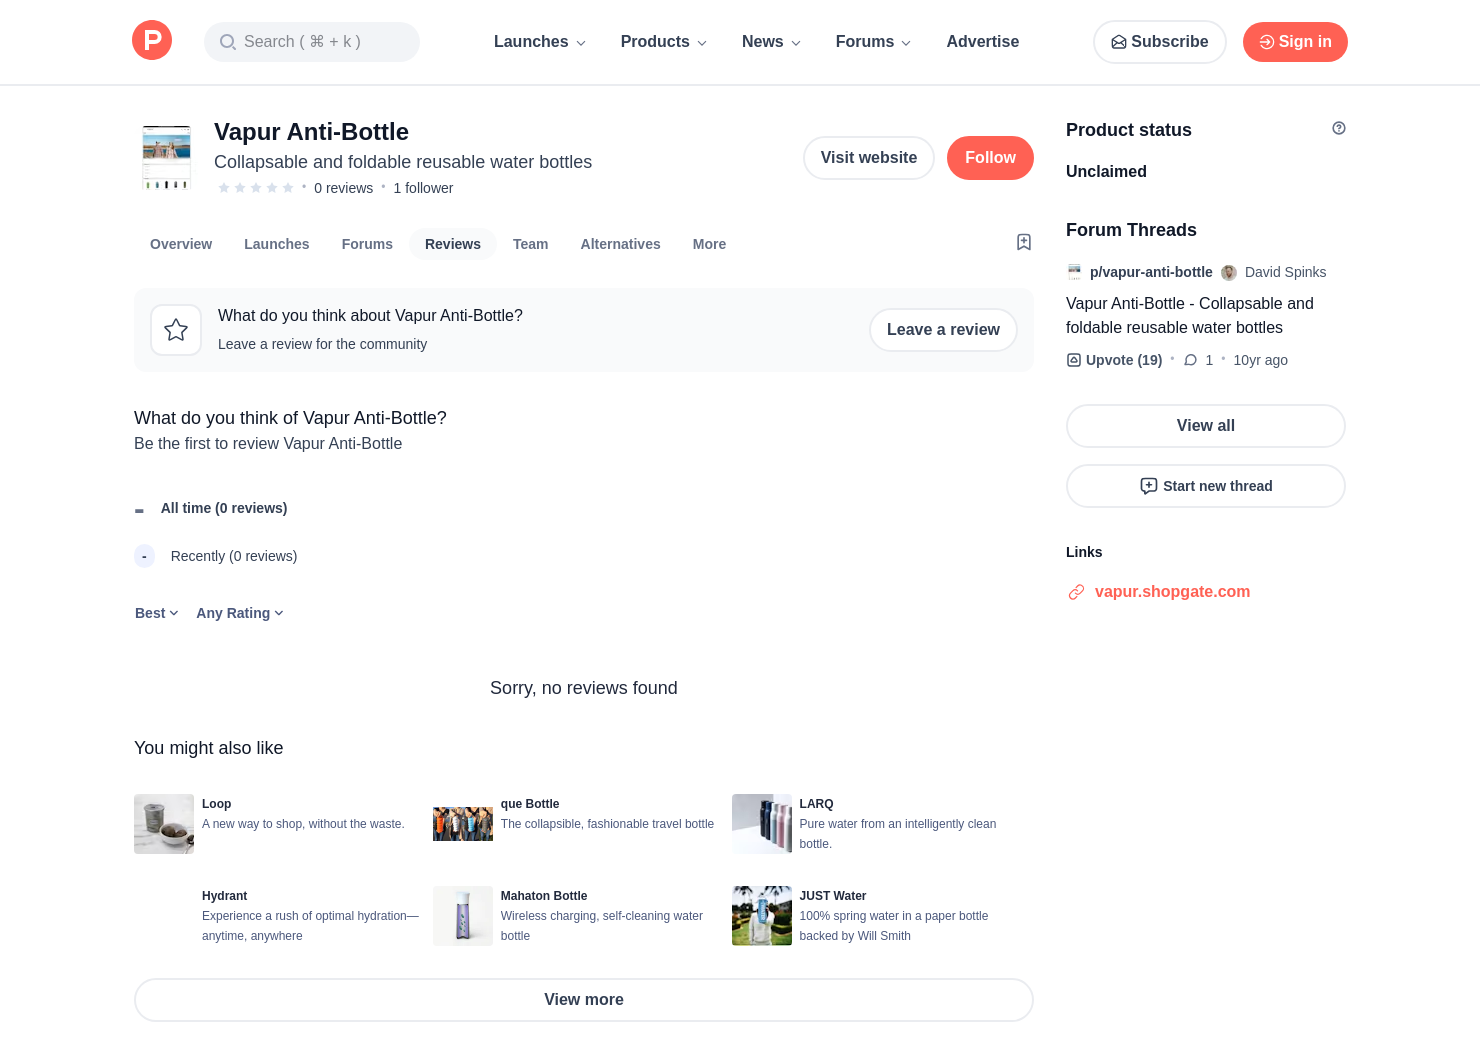Open the Any Rating filter dropdown
This screenshot has width=1480, height=1037.
(240, 613)
